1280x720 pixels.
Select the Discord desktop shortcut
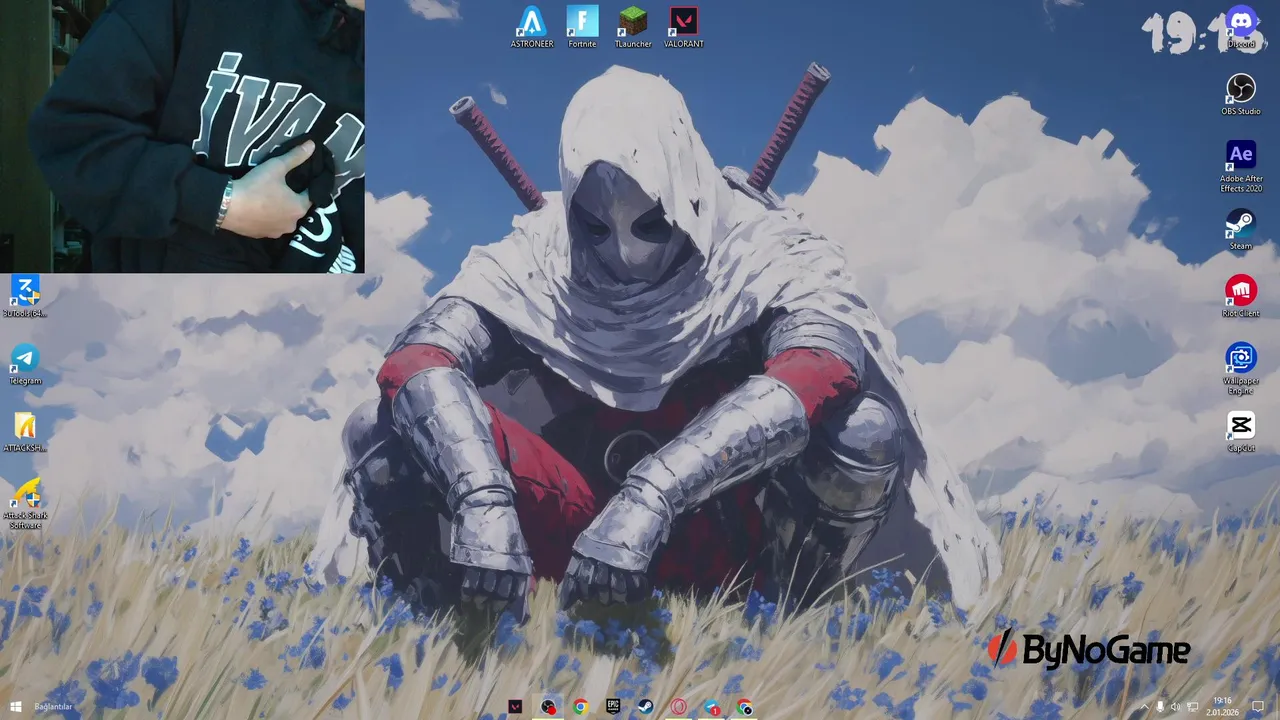click(1241, 27)
